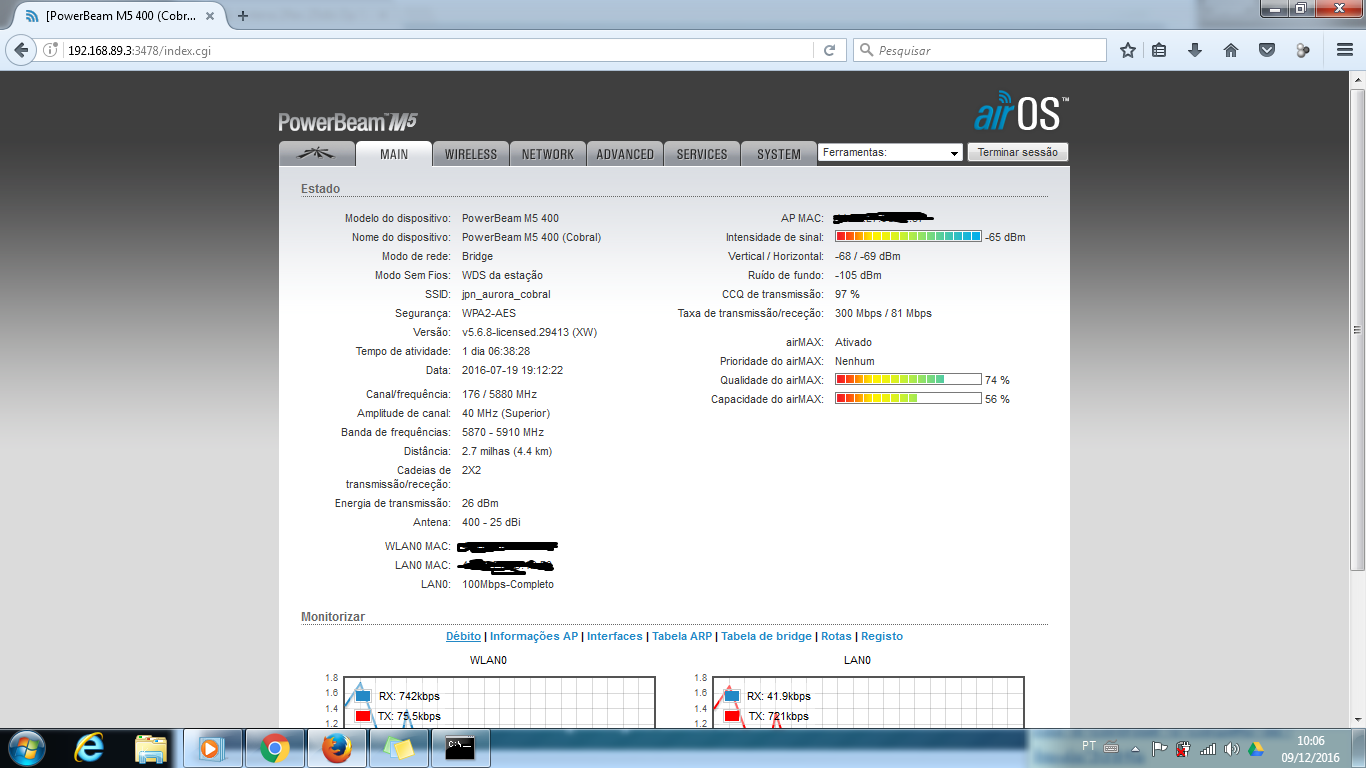Open the Ubiquiti logo tab
The height and width of the screenshot is (768, 1366).
coord(317,154)
